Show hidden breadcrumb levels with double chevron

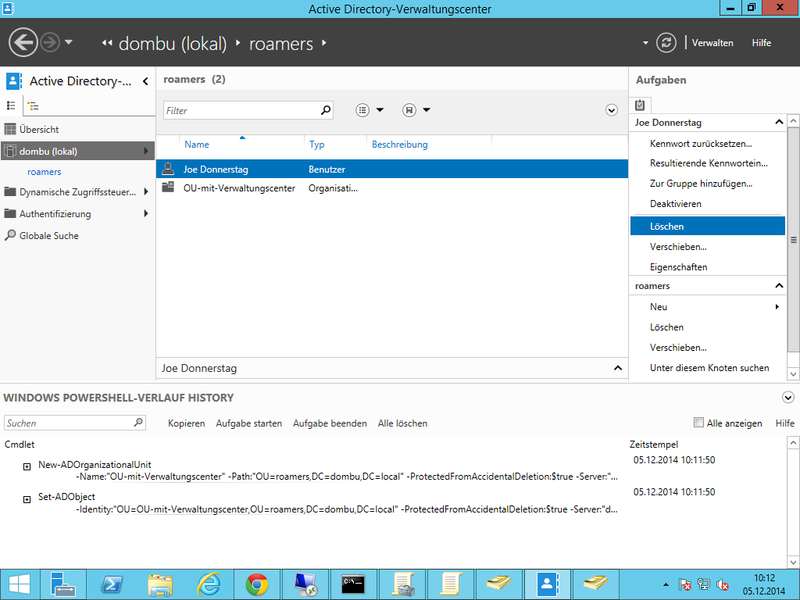[x=107, y=43]
